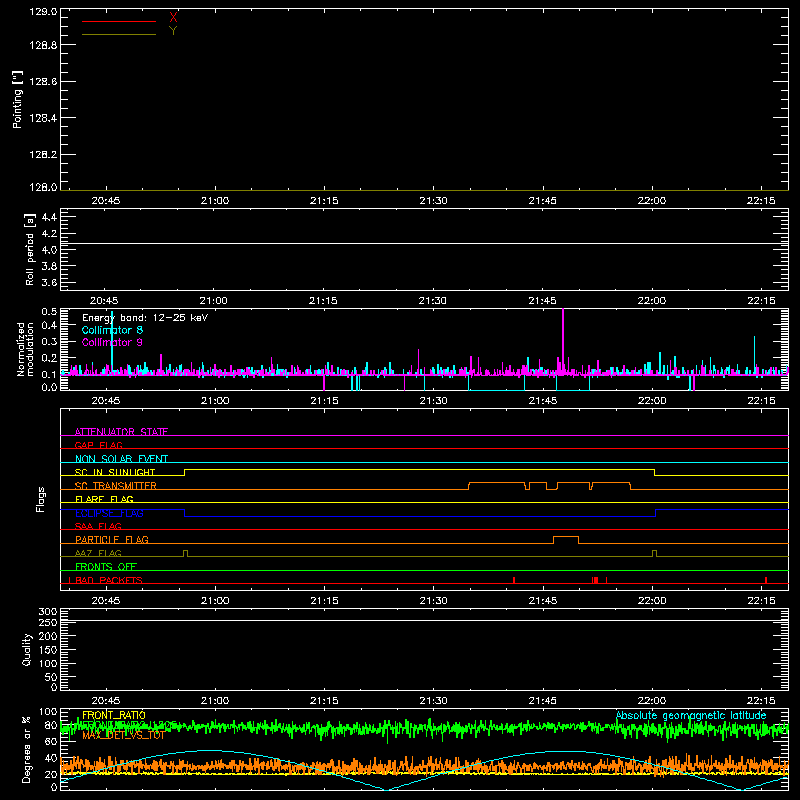Click the white quality trace line
The height and width of the screenshot is (800, 800).
424,620
